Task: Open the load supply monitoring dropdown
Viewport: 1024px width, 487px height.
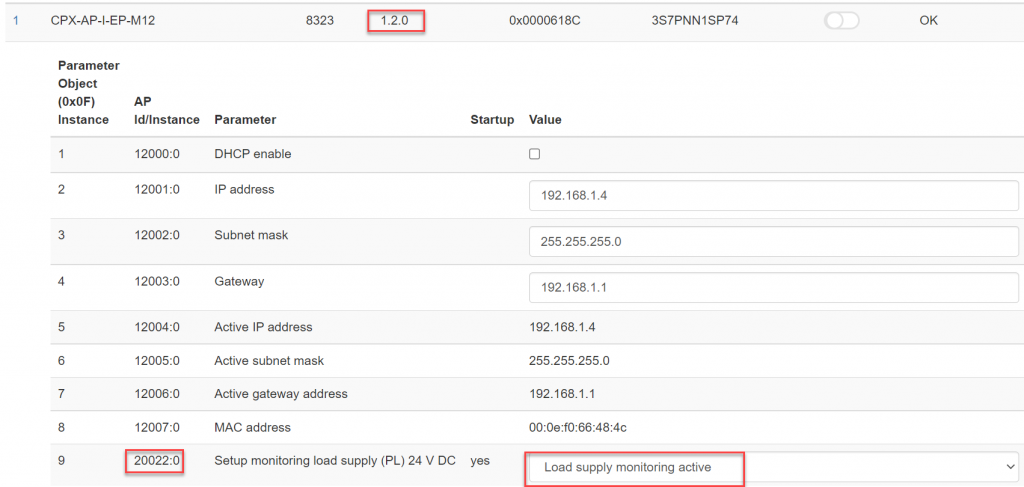Action: tap(774, 467)
